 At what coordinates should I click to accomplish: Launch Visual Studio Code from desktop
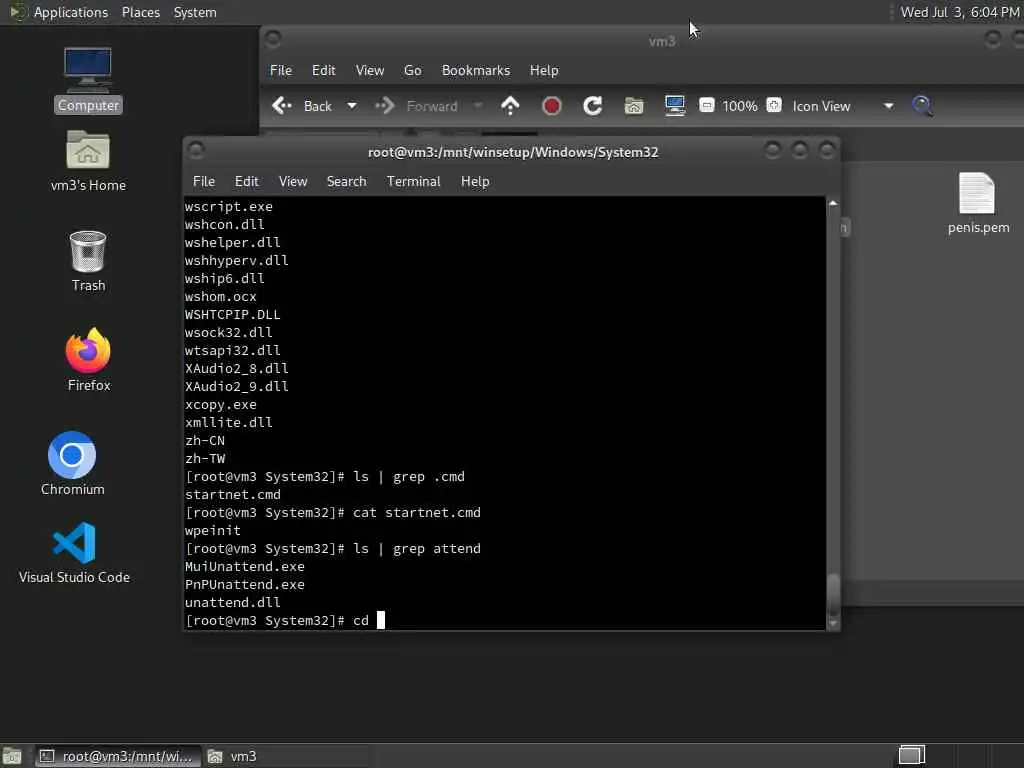click(x=74, y=552)
